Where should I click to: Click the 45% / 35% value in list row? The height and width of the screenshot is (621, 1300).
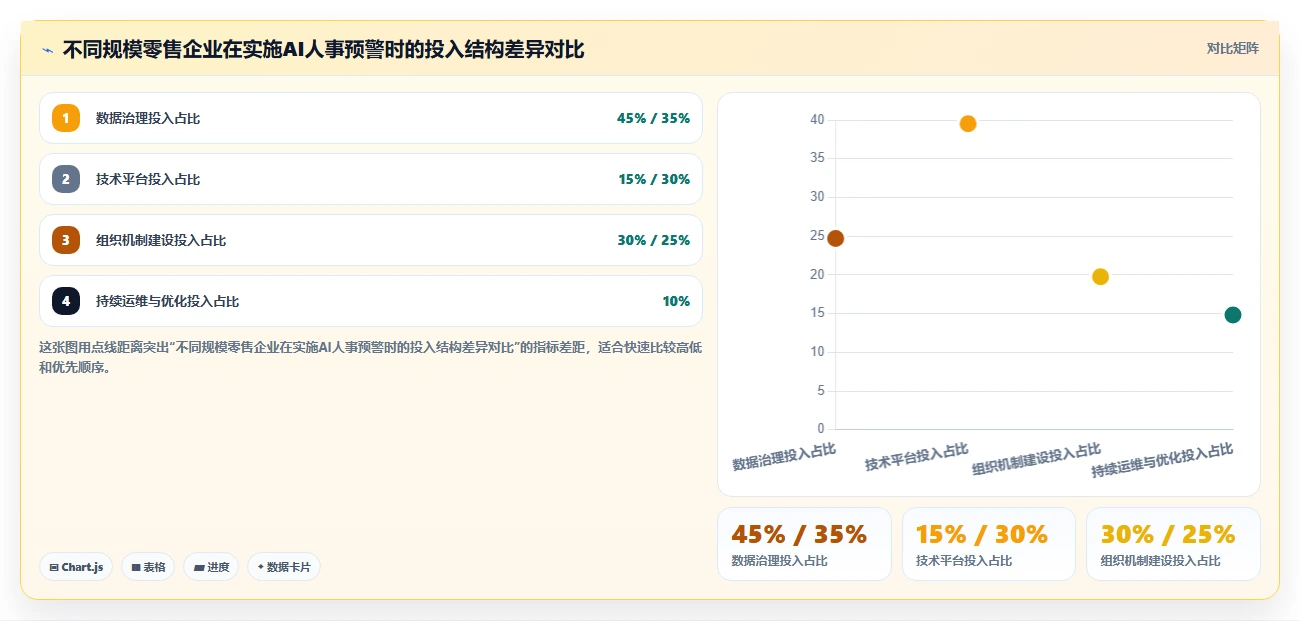pos(653,118)
